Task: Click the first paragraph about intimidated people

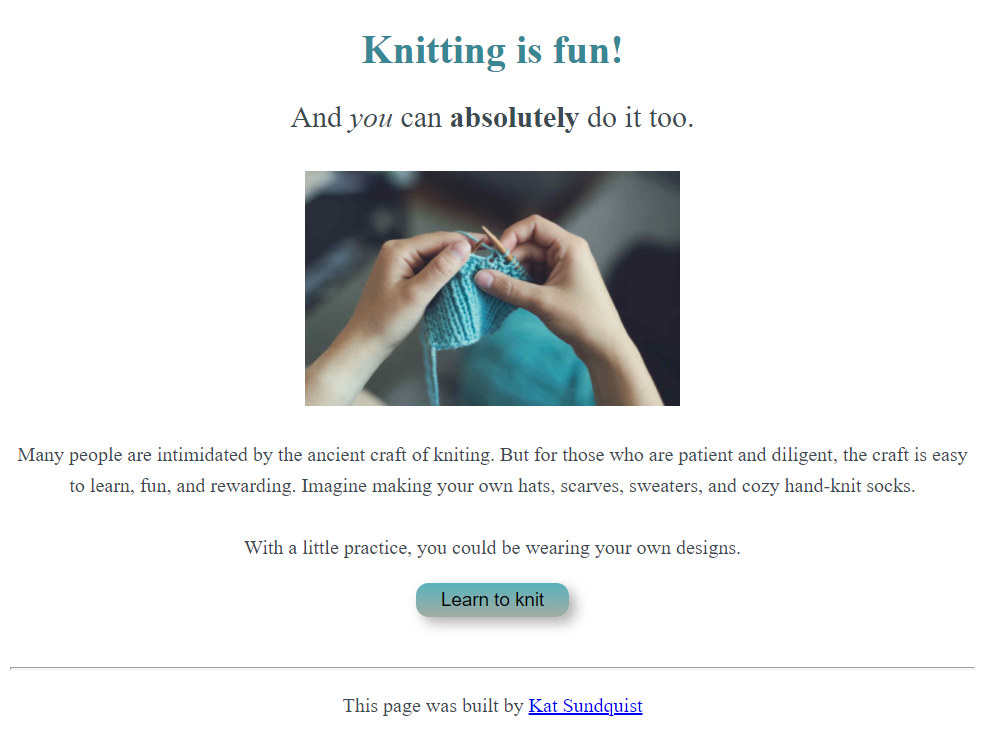Action: (x=492, y=470)
